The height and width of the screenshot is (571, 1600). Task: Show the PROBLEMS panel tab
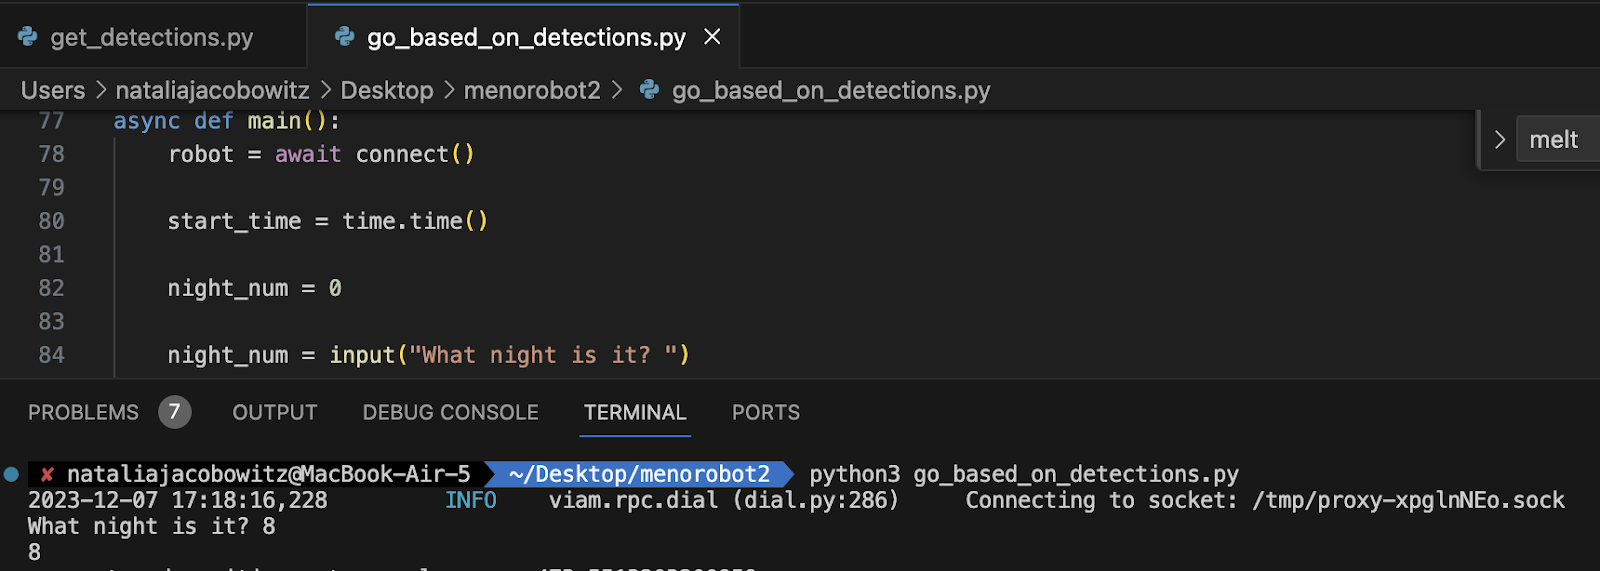point(83,412)
